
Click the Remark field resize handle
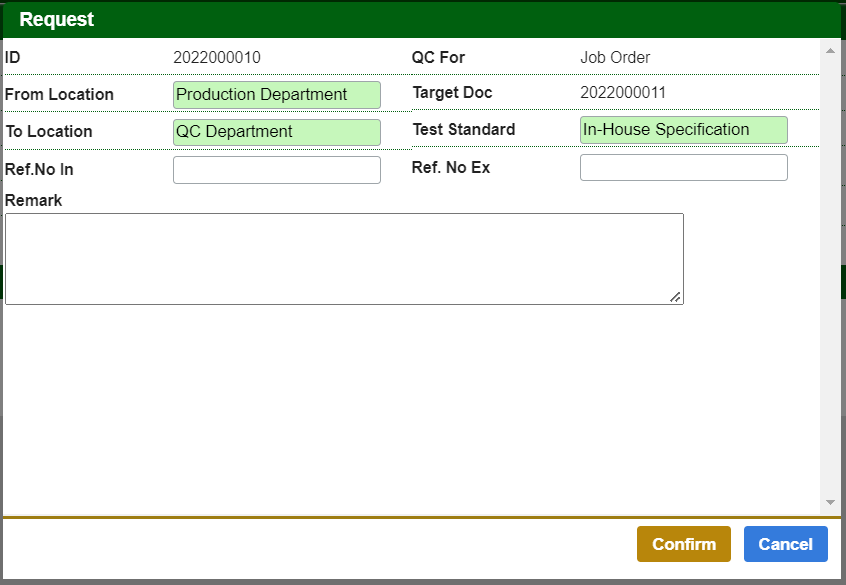tap(678, 298)
